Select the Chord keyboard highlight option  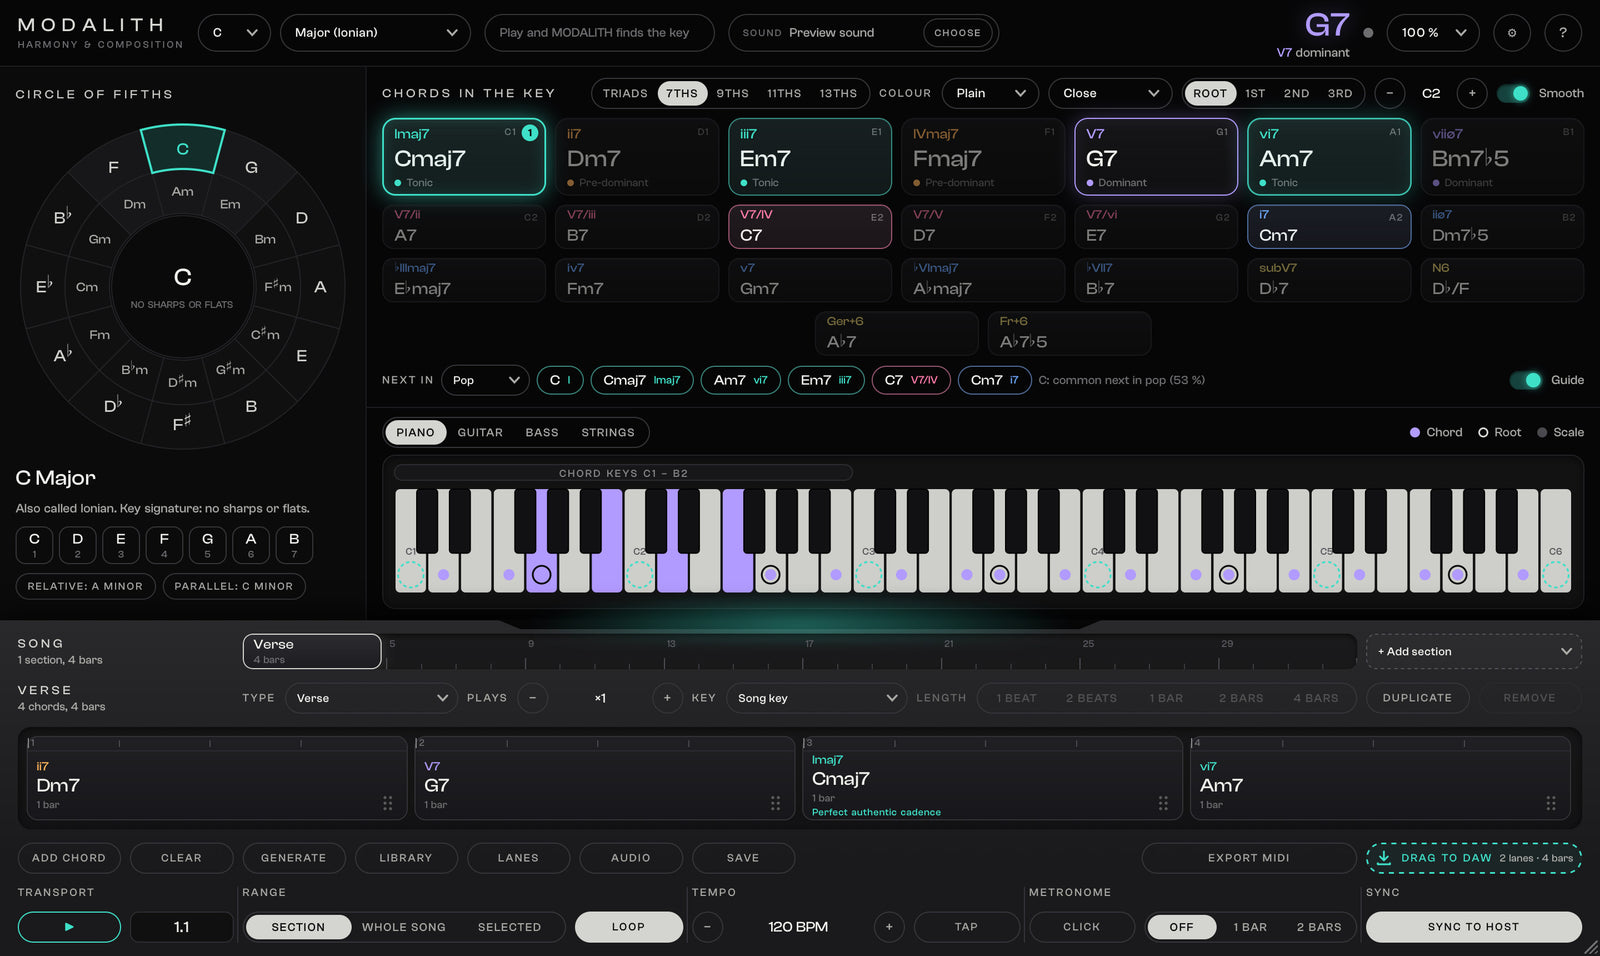(x=1436, y=432)
